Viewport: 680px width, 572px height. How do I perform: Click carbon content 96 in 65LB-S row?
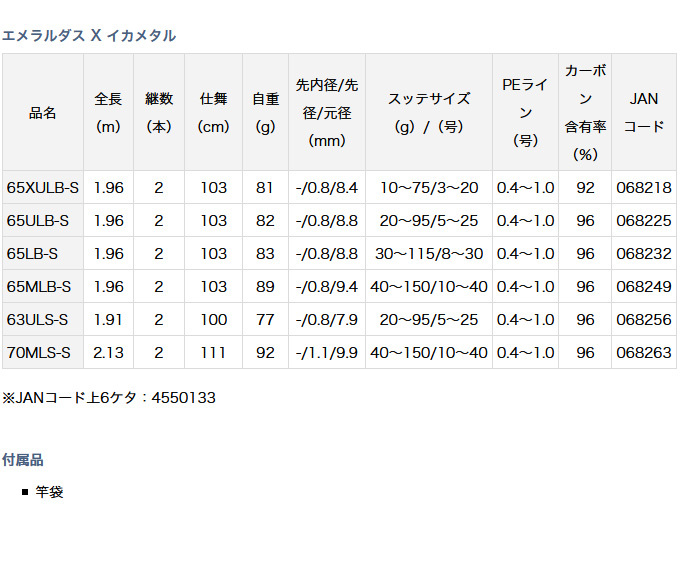tap(585, 254)
